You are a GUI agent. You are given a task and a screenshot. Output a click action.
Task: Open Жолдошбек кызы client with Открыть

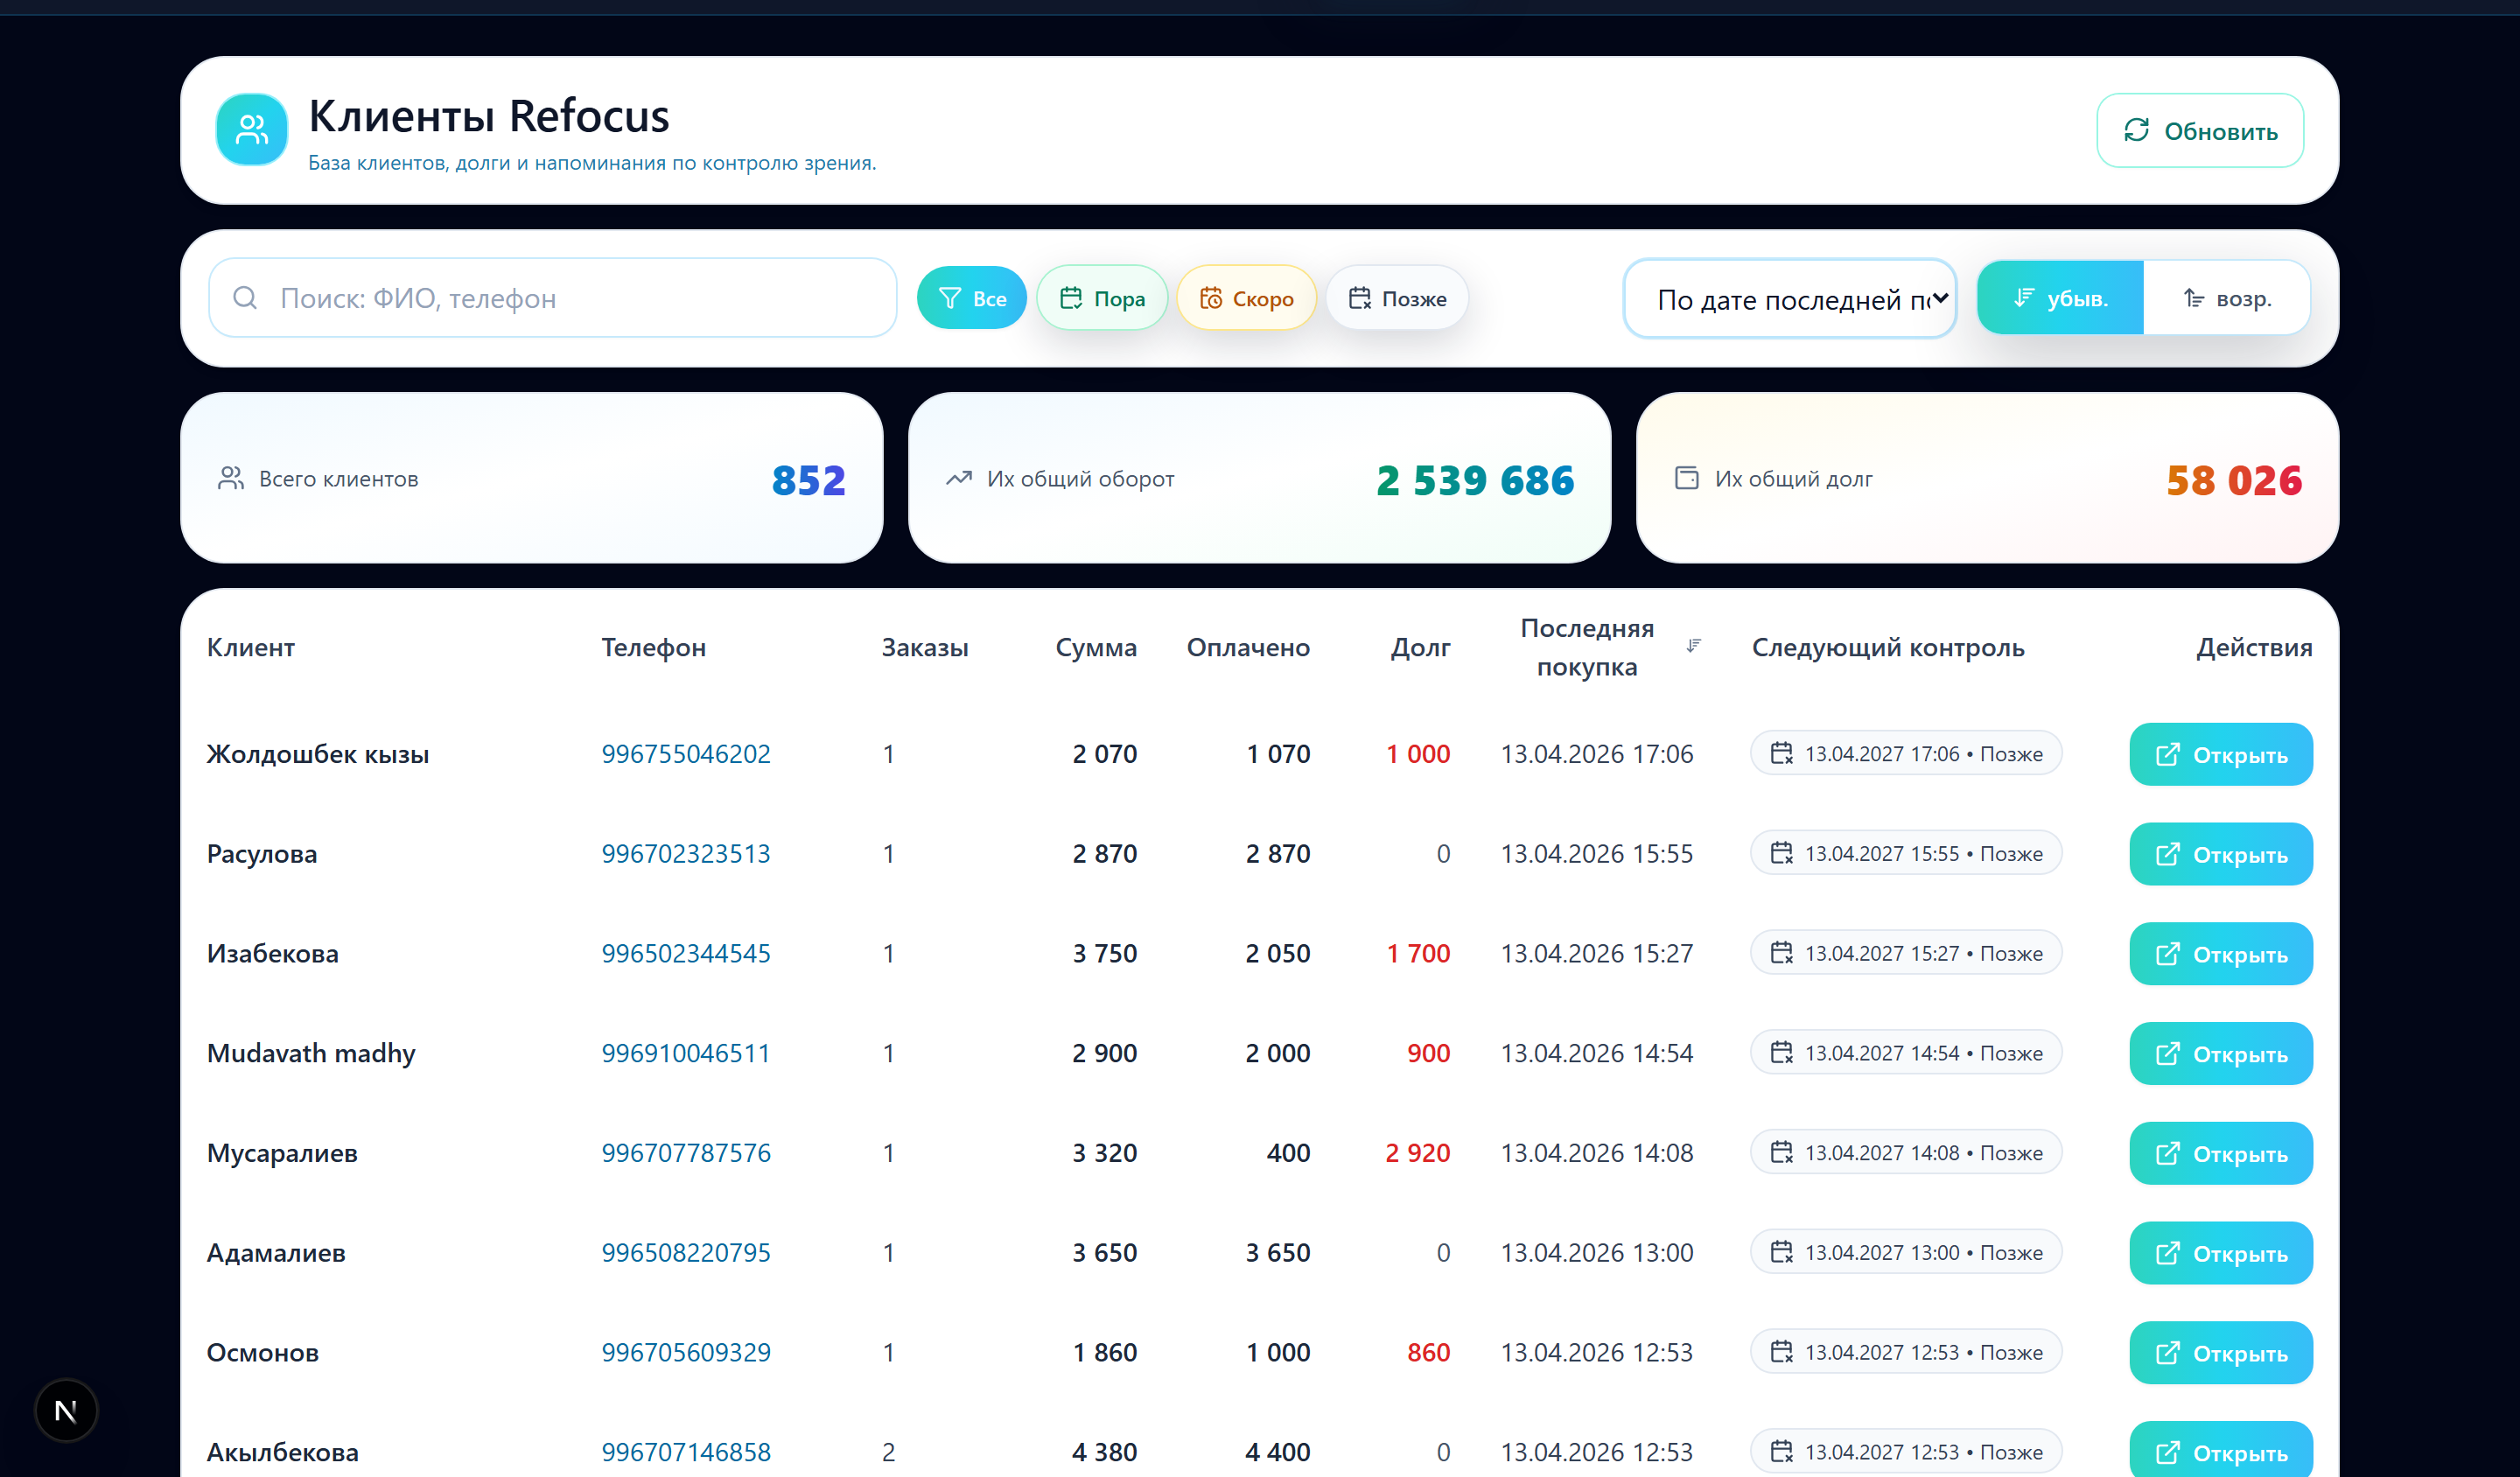(2220, 755)
